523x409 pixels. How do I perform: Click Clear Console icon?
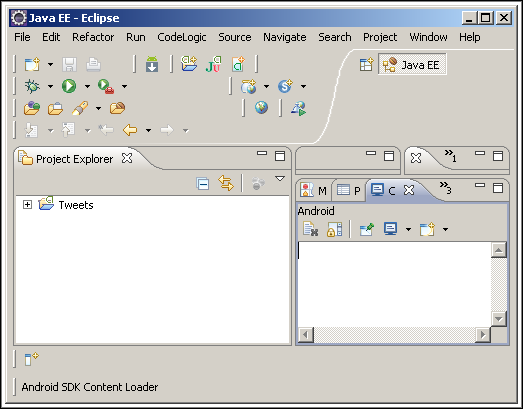pos(311,229)
